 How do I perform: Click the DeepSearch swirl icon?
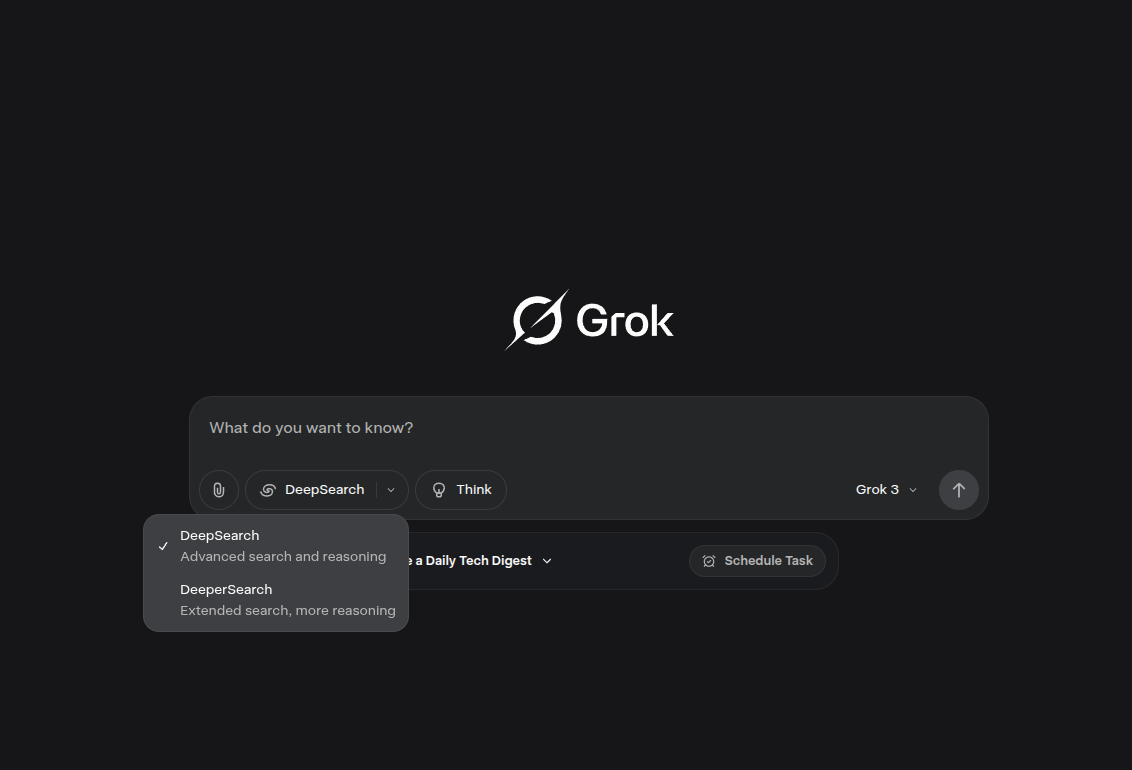[x=268, y=490]
